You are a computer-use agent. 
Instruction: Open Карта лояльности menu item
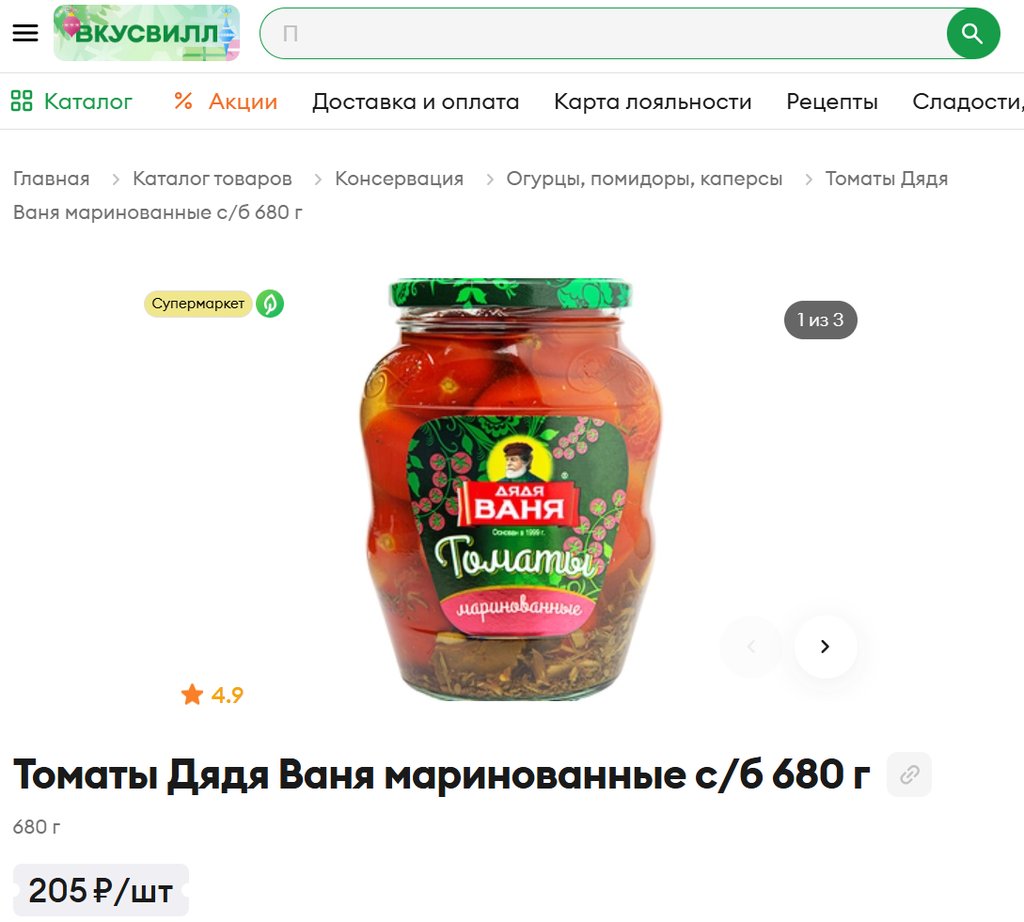click(652, 101)
